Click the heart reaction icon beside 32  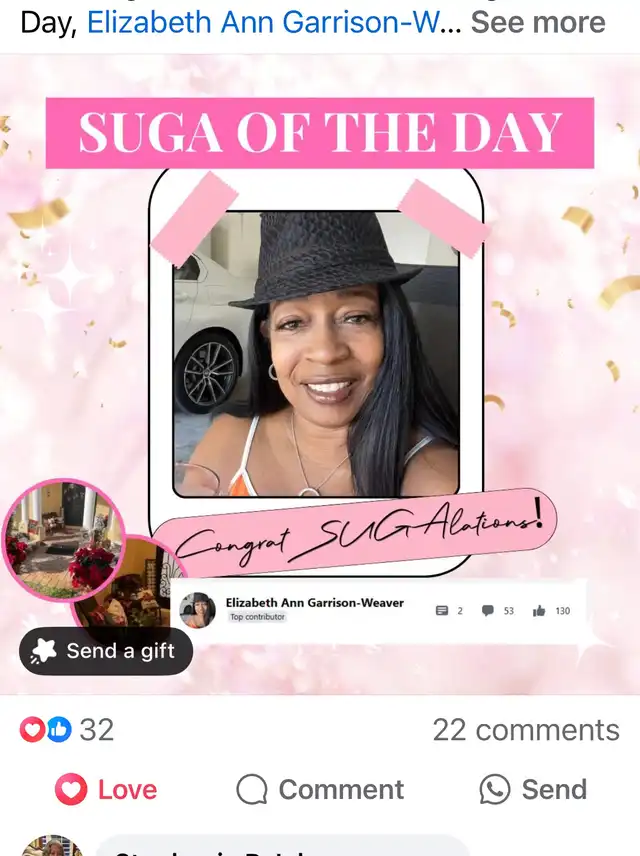click(32, 729)
